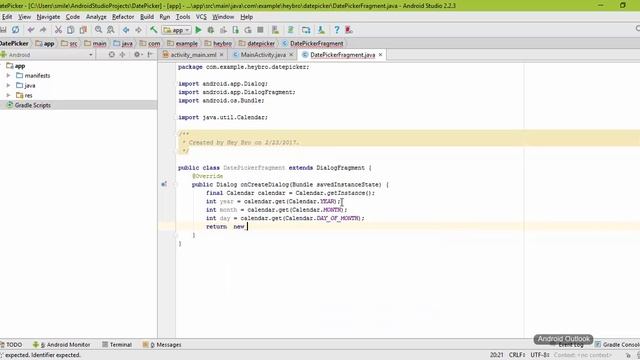This screenshot has width=640, height=360.
Task: Switch to activity_main.xml tab
Action: [x=193, y=55]
